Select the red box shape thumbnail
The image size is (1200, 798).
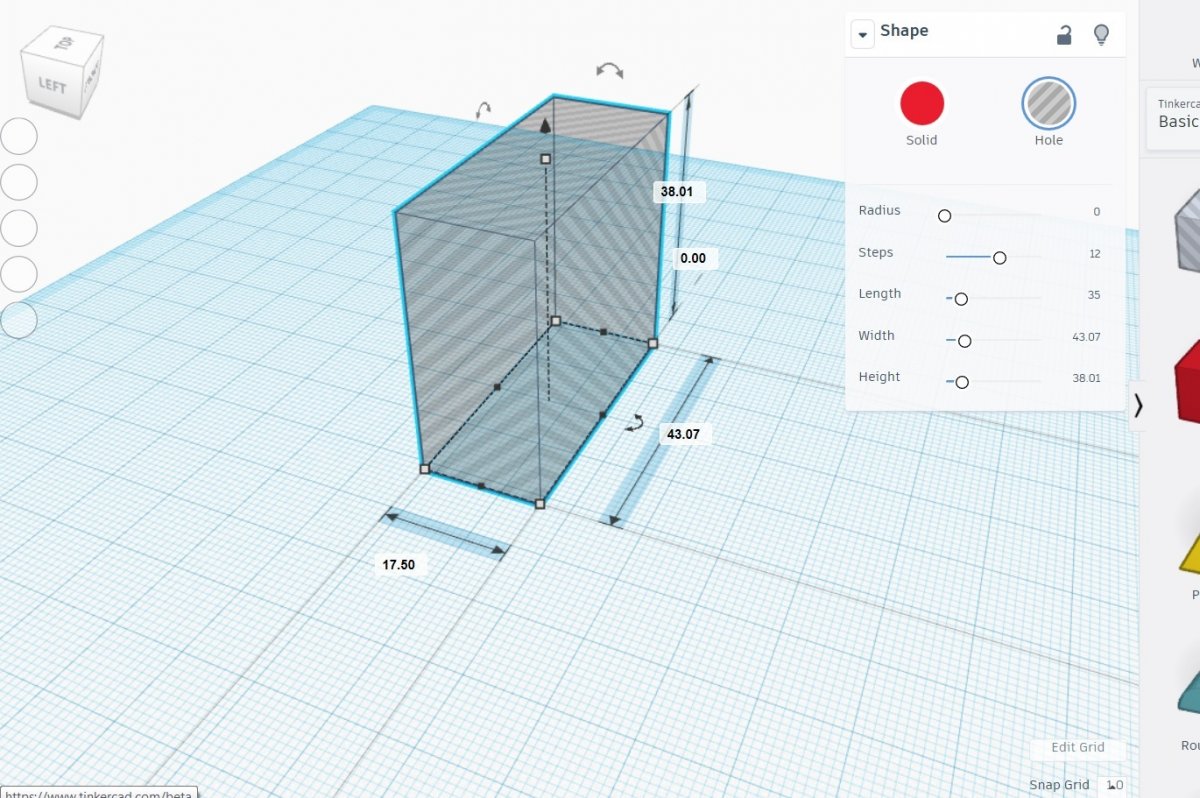click(x=1188, y=381)
